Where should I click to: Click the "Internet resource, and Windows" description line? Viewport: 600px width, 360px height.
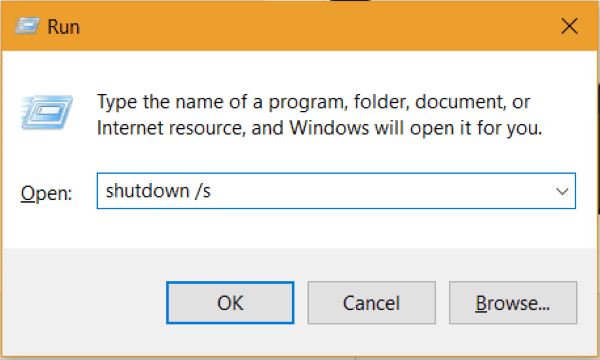point(319,128)
